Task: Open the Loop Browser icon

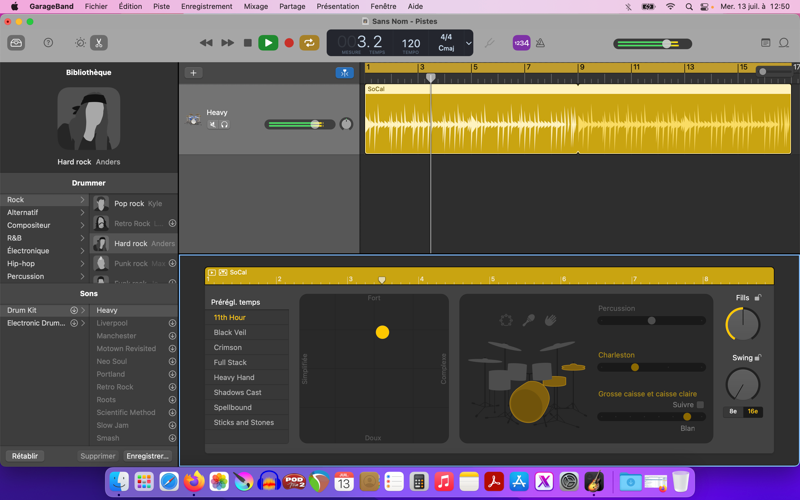Action: pyautogui.click(x=784, y=43)
